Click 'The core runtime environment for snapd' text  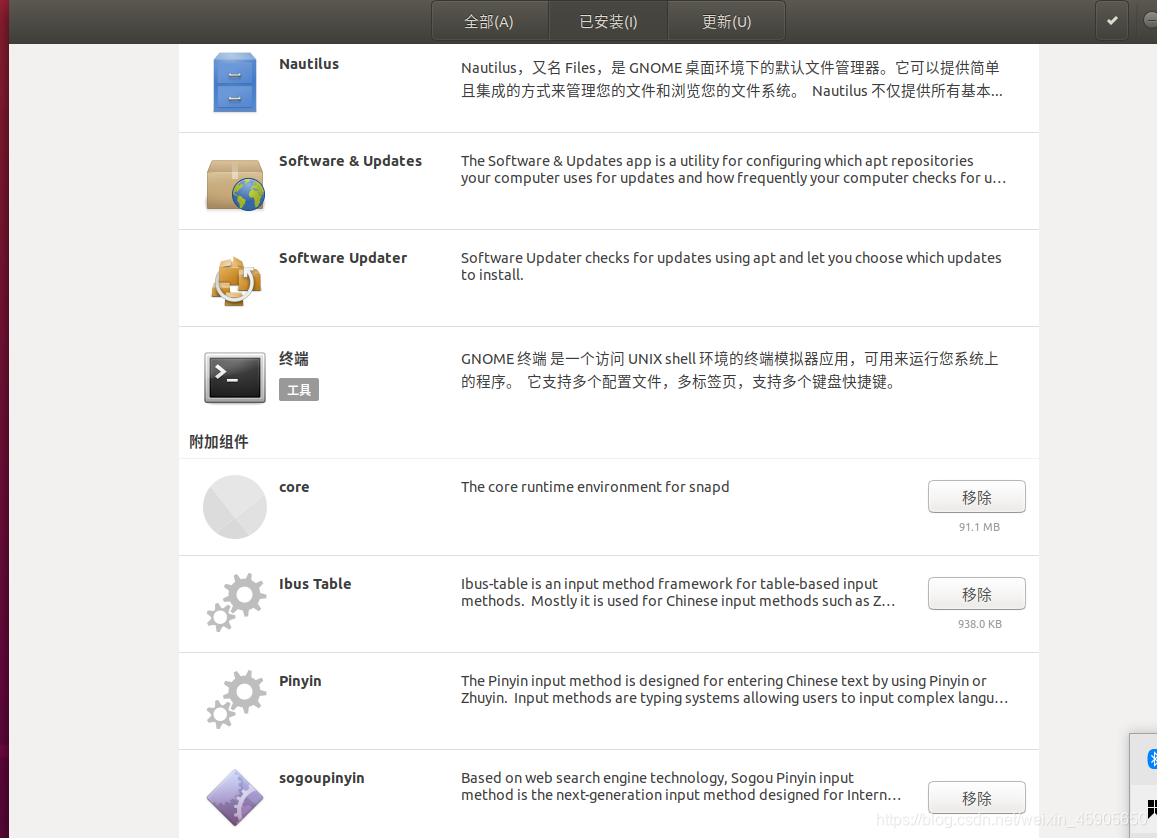pos(595,487)
